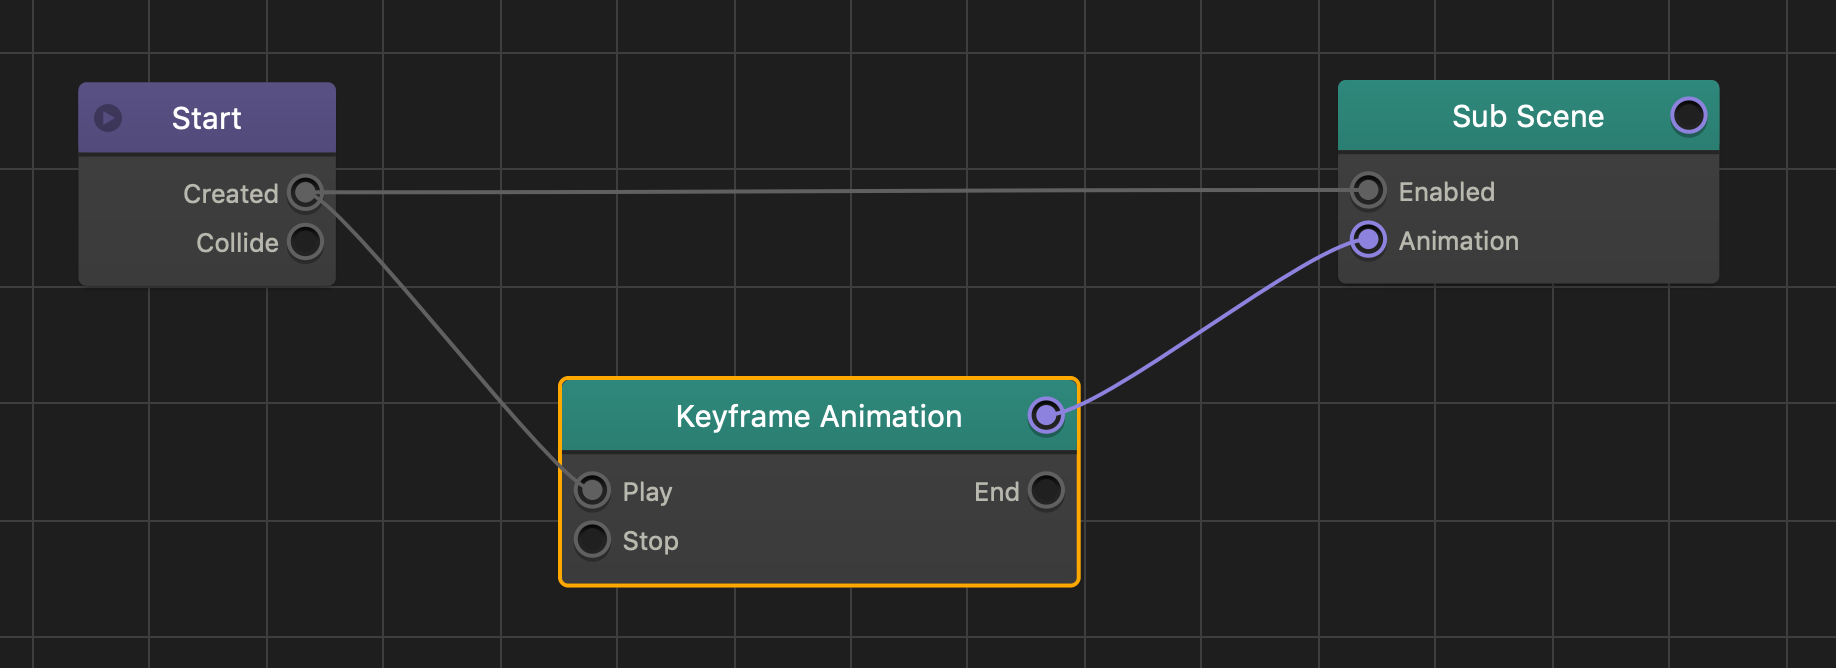
Task: Click the Collide output port on Start node
Action: coord(305,241)
